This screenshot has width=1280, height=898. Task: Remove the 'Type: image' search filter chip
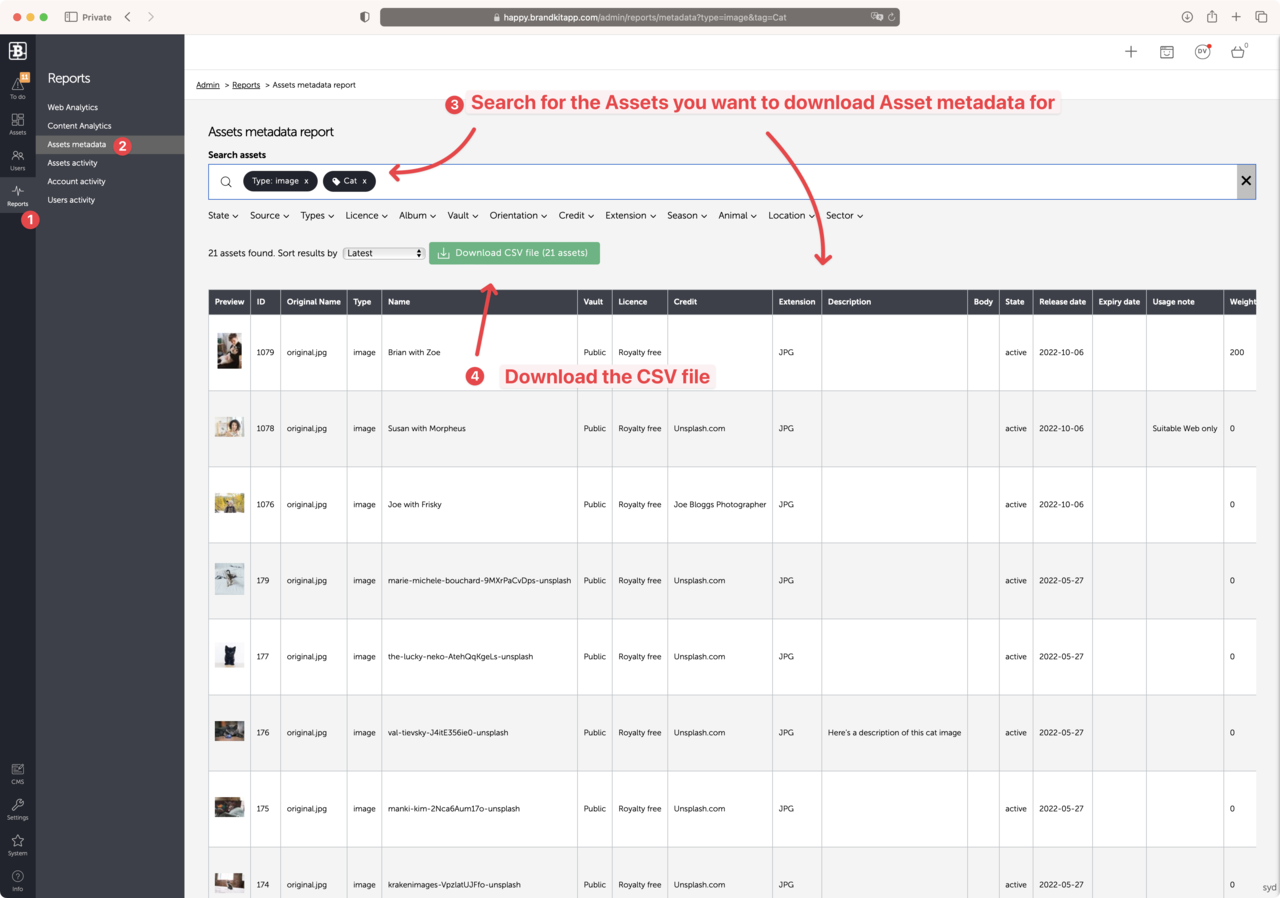[306, 182]
